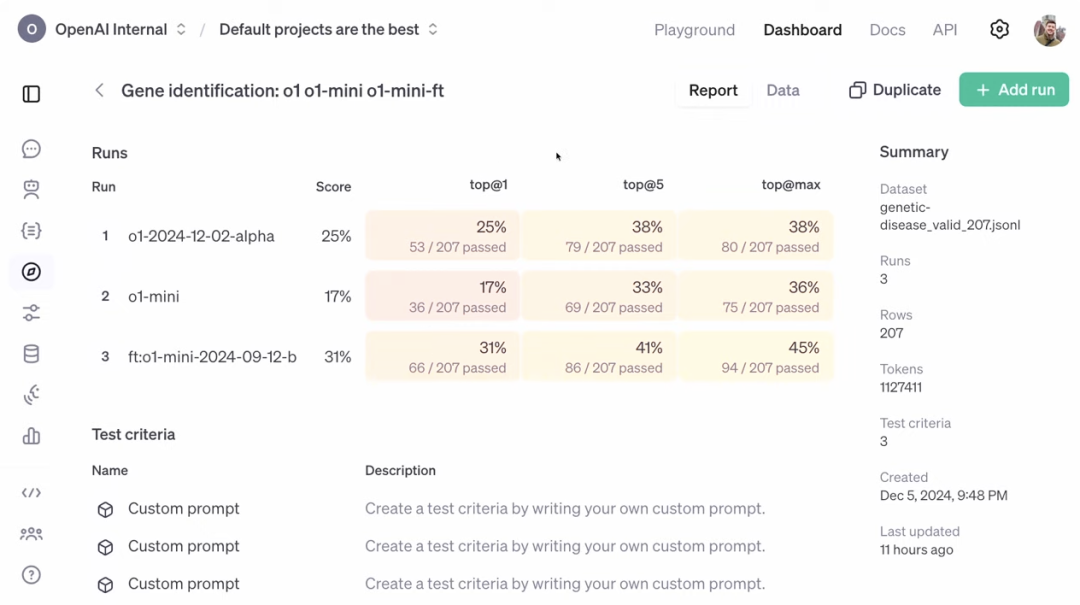
Task: Select the Report tab
Action: point(713,90)
